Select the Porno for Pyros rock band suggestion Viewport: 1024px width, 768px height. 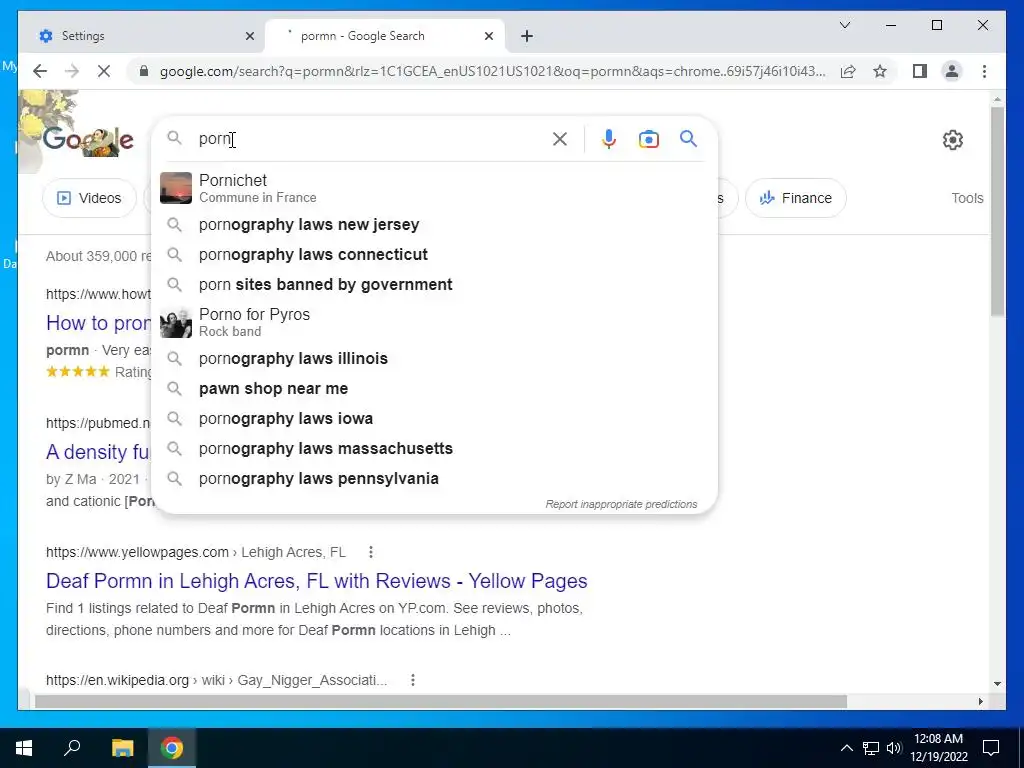pos(434,323)
